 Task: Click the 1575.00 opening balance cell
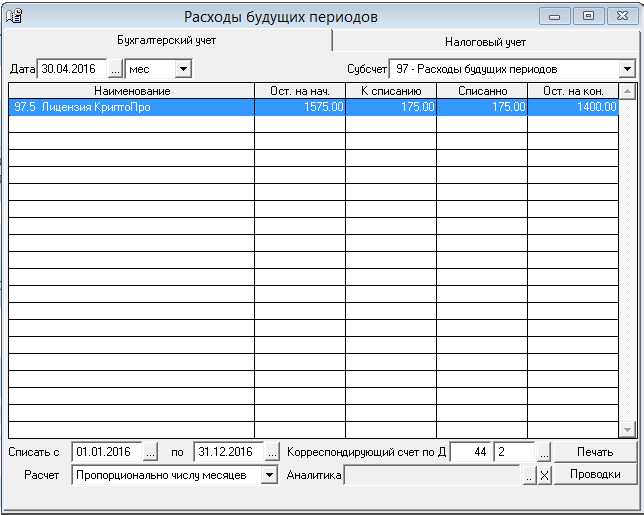pos(300,107)
